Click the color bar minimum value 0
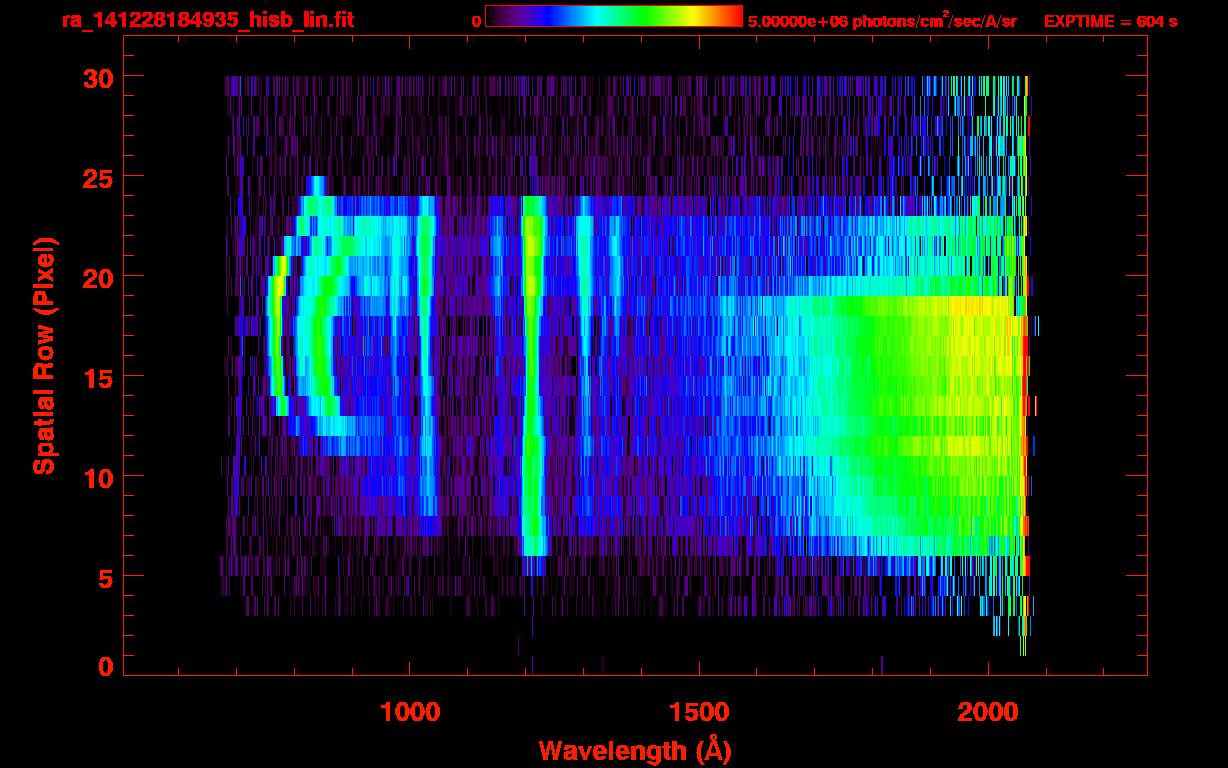Viewport: 1228px width, 768px height. coord(476,21)
